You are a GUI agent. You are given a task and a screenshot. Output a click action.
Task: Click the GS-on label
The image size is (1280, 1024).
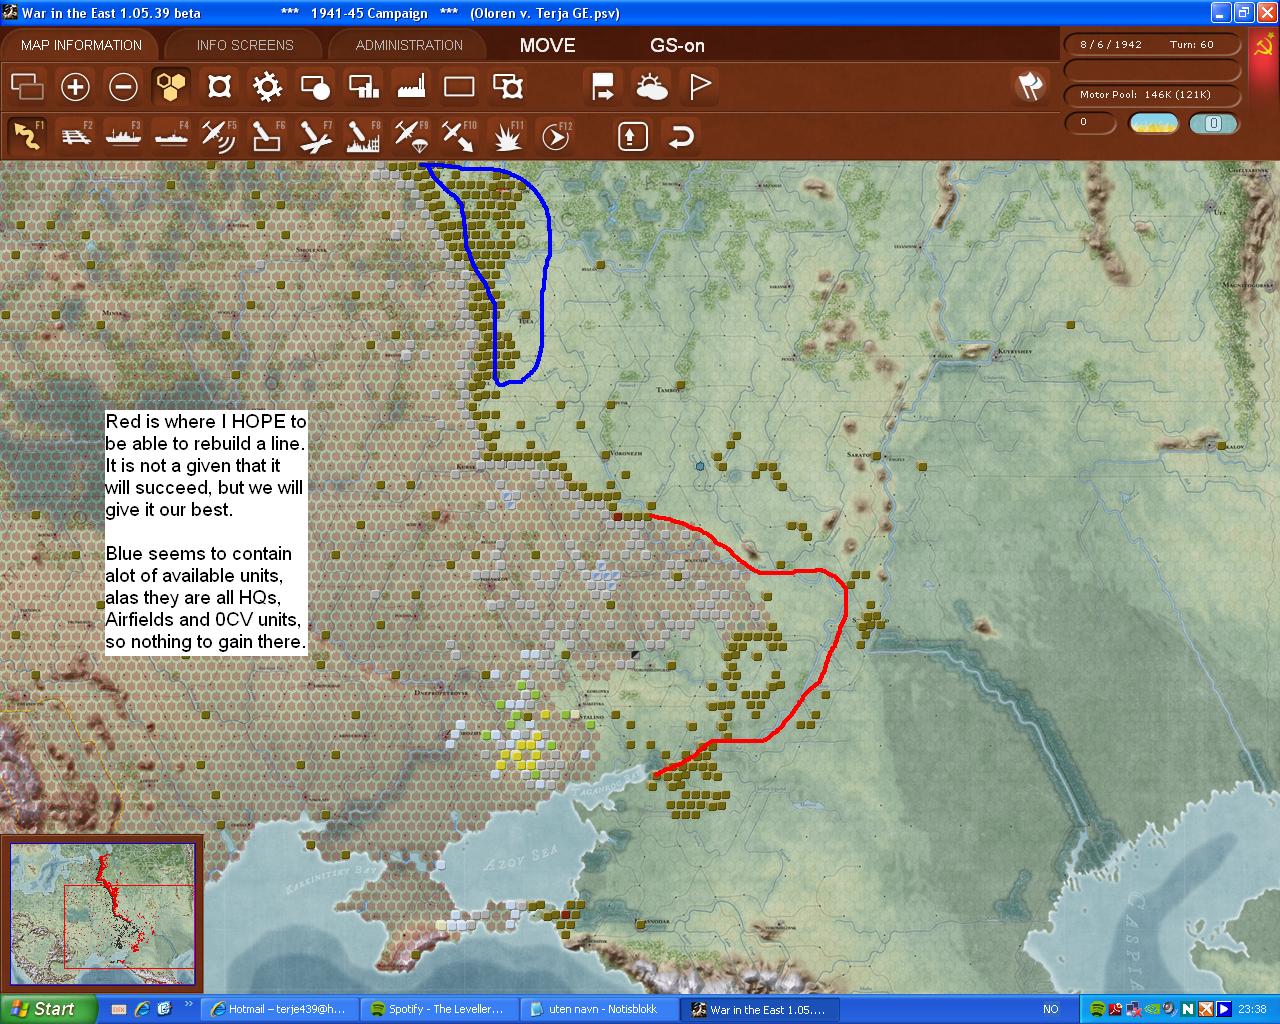click(x=677, y=45)
